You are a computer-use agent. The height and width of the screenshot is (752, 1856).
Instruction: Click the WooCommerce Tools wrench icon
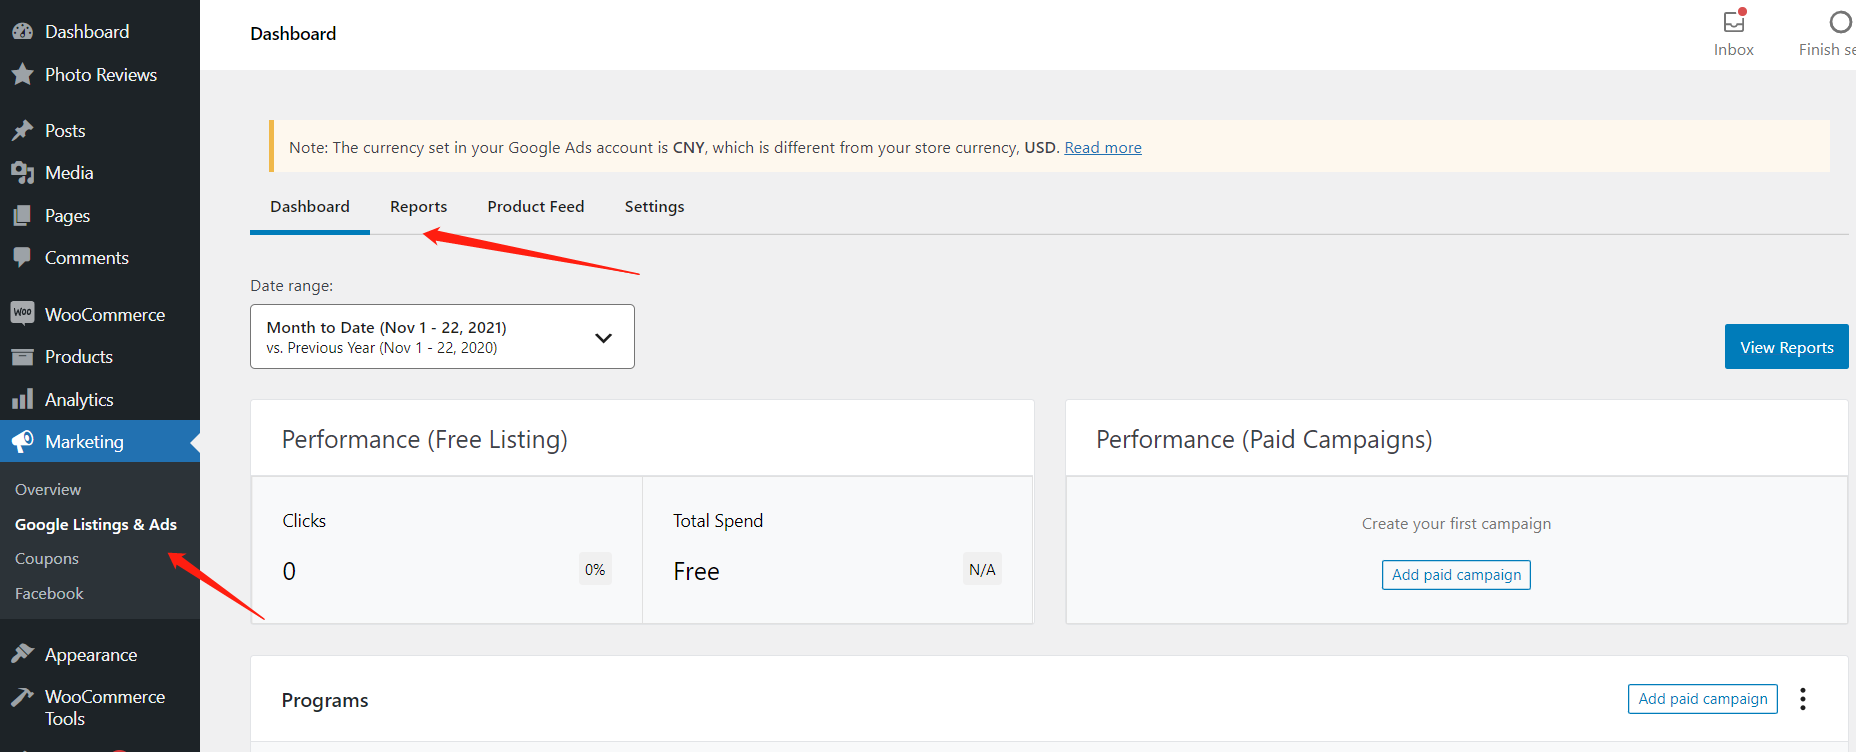(22, 697)
